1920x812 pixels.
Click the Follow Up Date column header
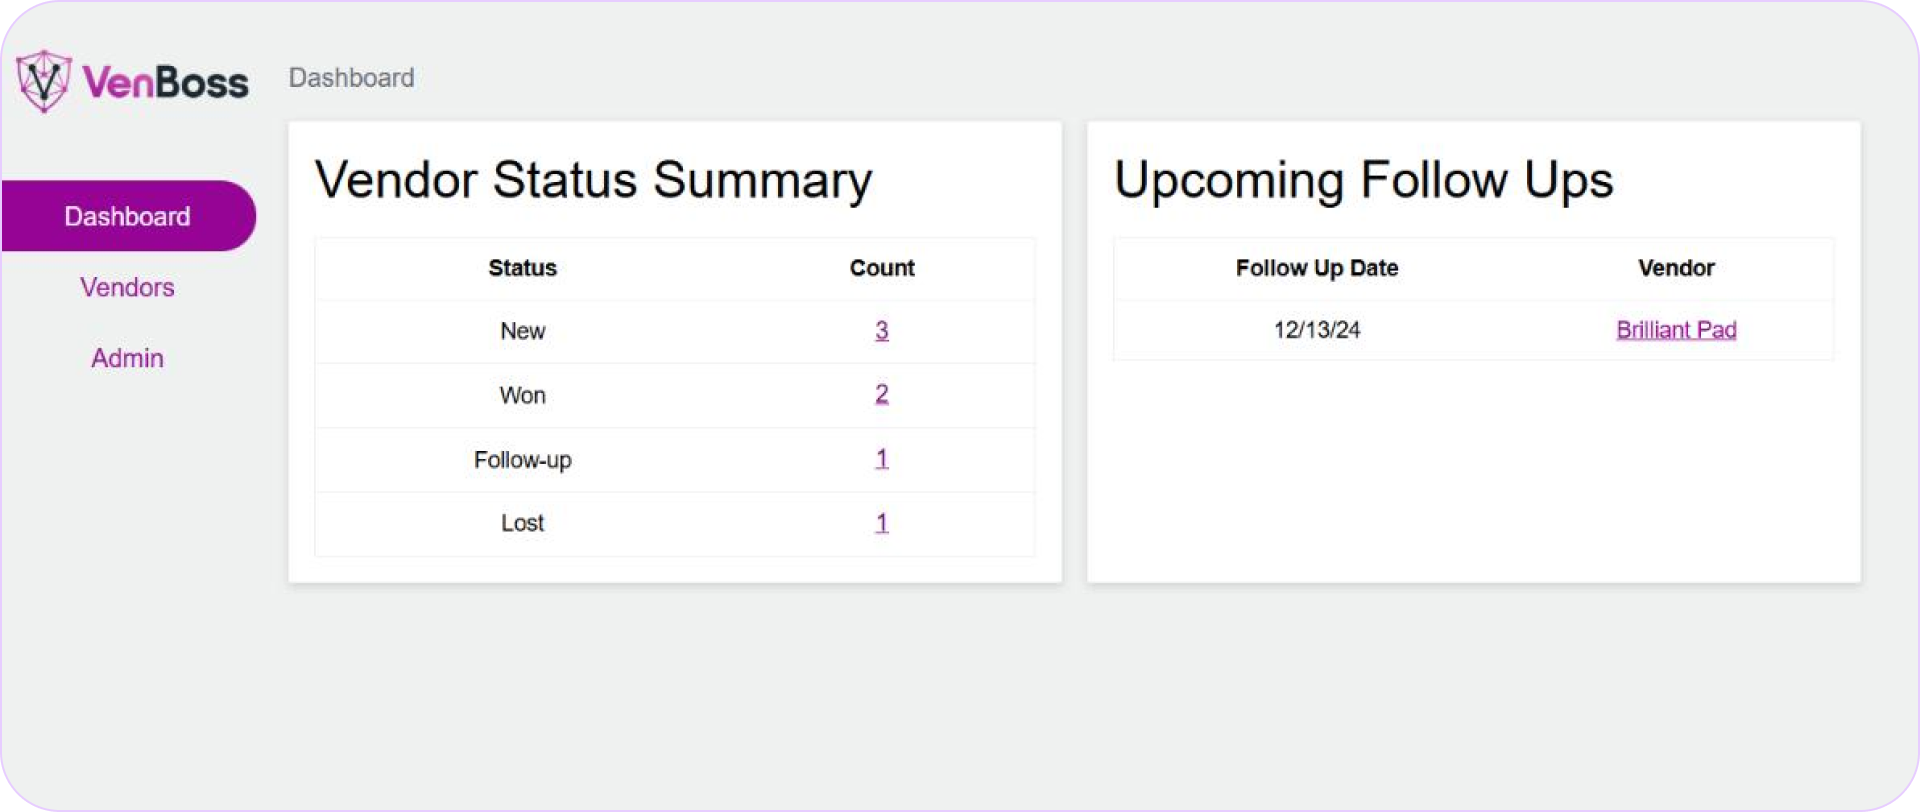[1316, 268]
